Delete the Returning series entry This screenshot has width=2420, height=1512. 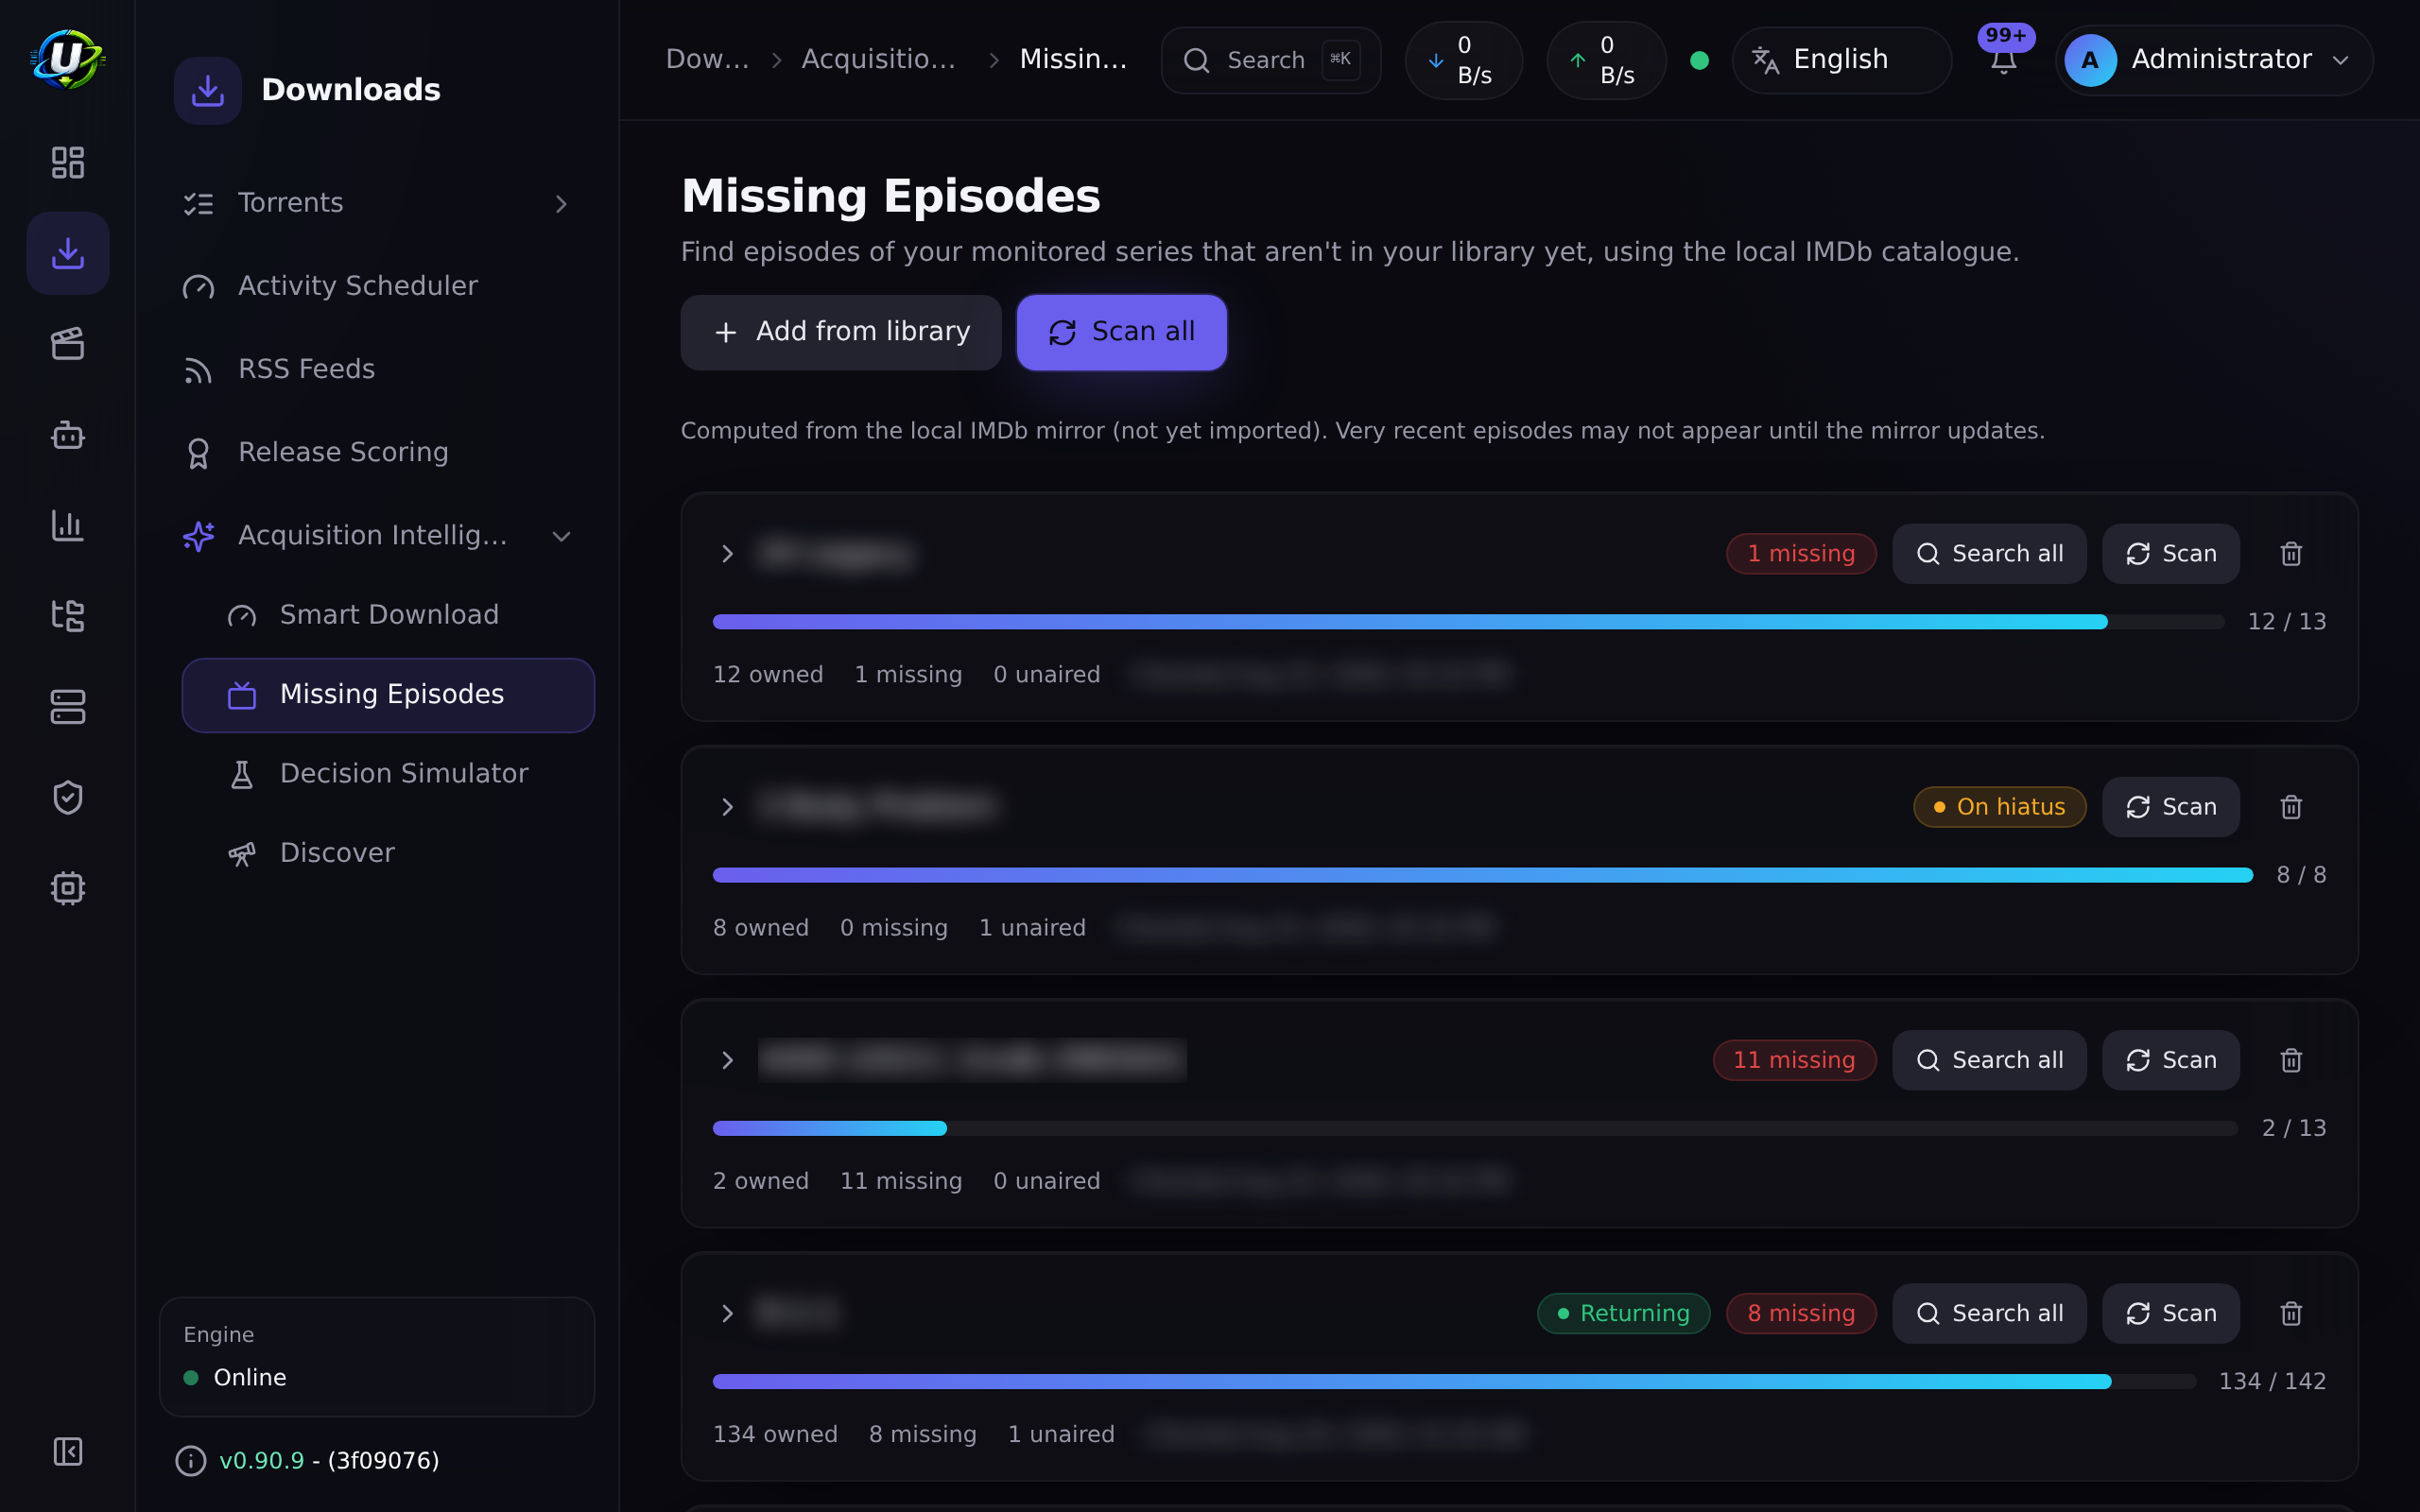(2291, 1313)
